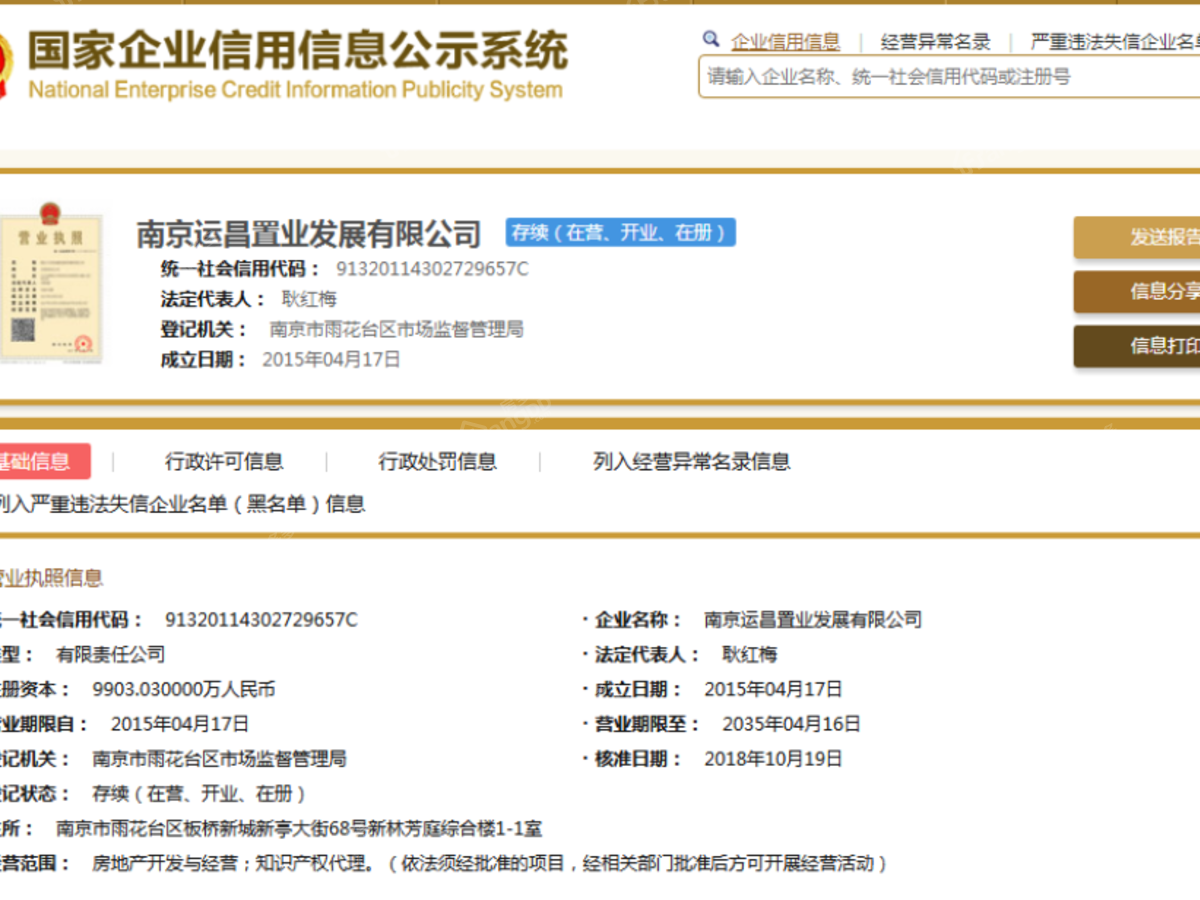Switch to the 行政许可信息 tab
Image resolution: width=1200 pixels, height=900 pixels.
click(224, 462)
